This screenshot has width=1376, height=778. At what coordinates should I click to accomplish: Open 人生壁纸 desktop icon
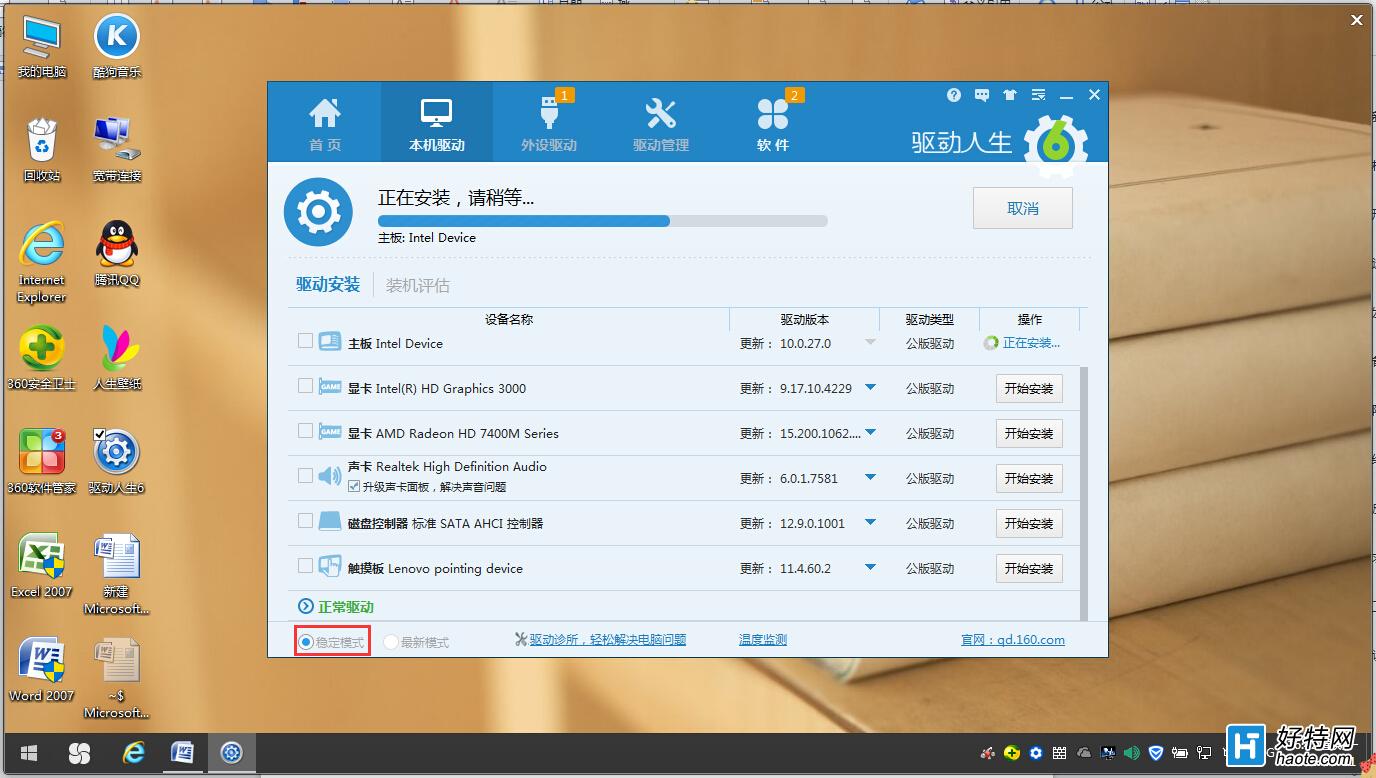click(117, 358)
